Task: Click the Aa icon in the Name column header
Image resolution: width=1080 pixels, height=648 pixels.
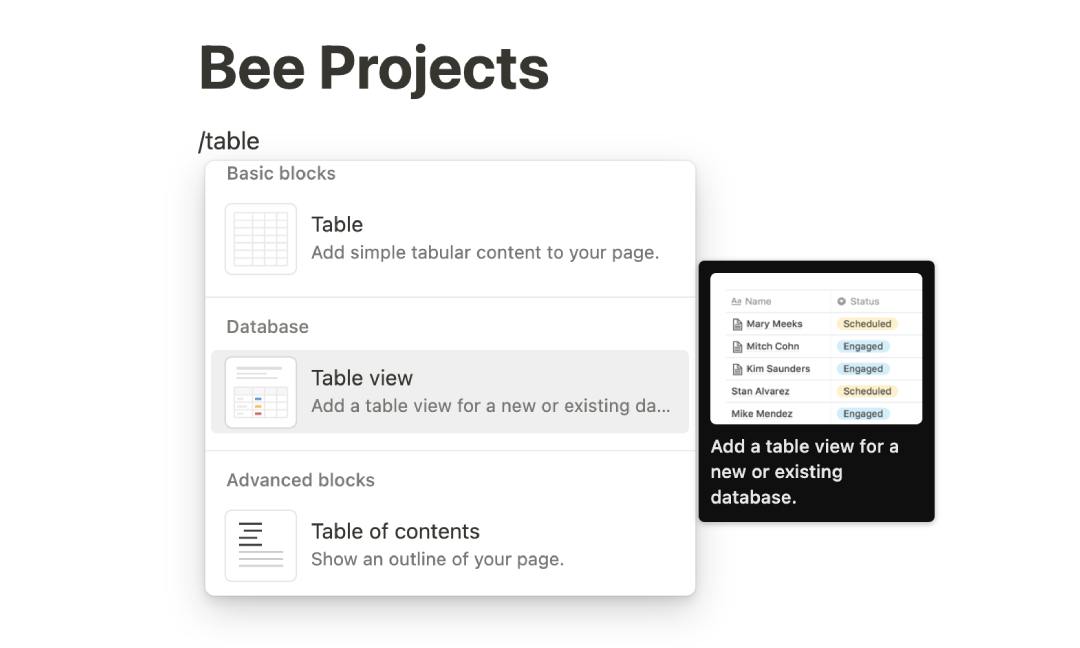Action: point(735,301)
